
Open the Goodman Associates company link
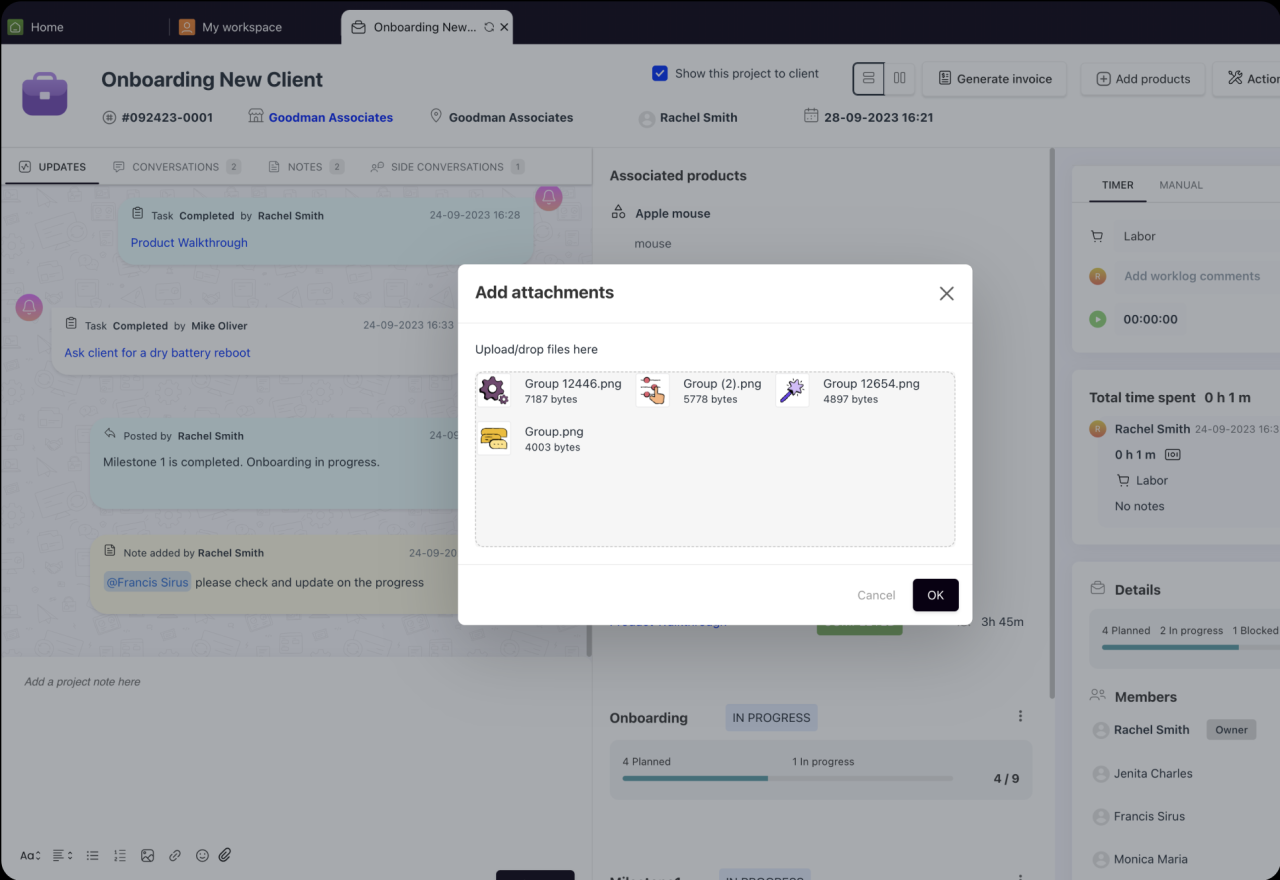pos(330,117)
